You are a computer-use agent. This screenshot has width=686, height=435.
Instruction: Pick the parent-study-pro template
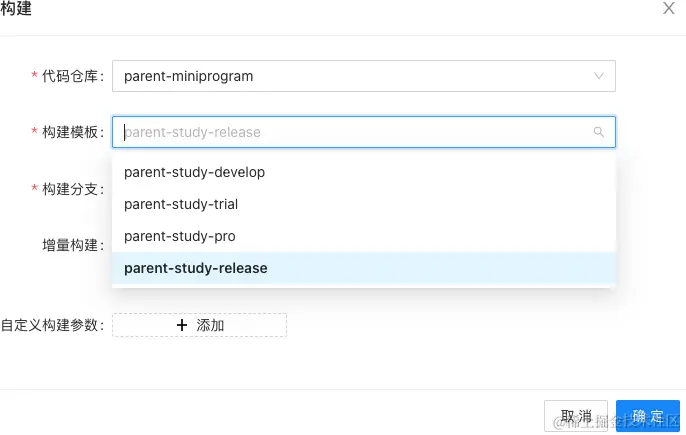179,236
